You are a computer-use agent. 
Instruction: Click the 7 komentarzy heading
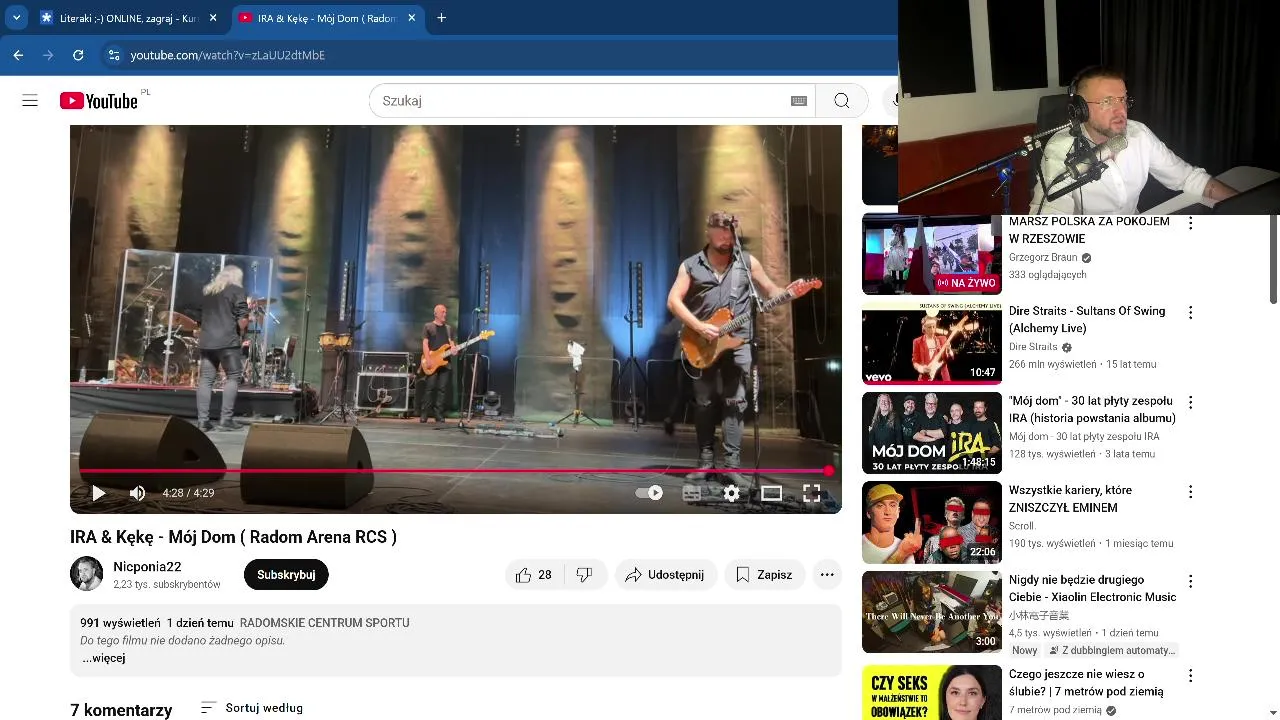click(121, 710)
